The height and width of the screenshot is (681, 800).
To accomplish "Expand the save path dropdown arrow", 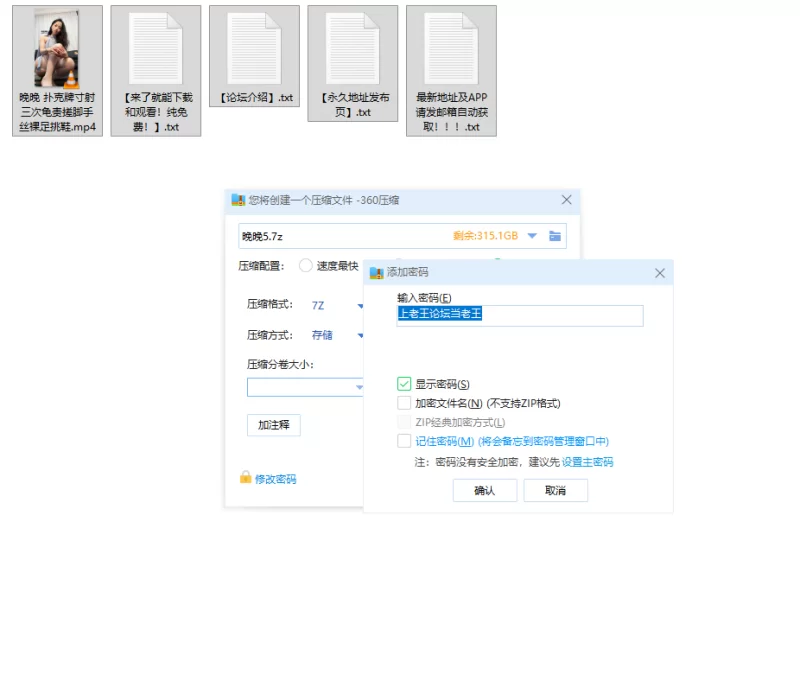I will (x=532, y=236).
